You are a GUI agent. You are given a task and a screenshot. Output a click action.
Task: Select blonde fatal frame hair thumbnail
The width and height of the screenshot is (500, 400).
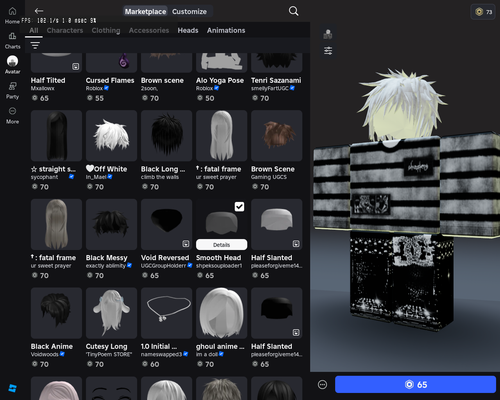point(56,224)
